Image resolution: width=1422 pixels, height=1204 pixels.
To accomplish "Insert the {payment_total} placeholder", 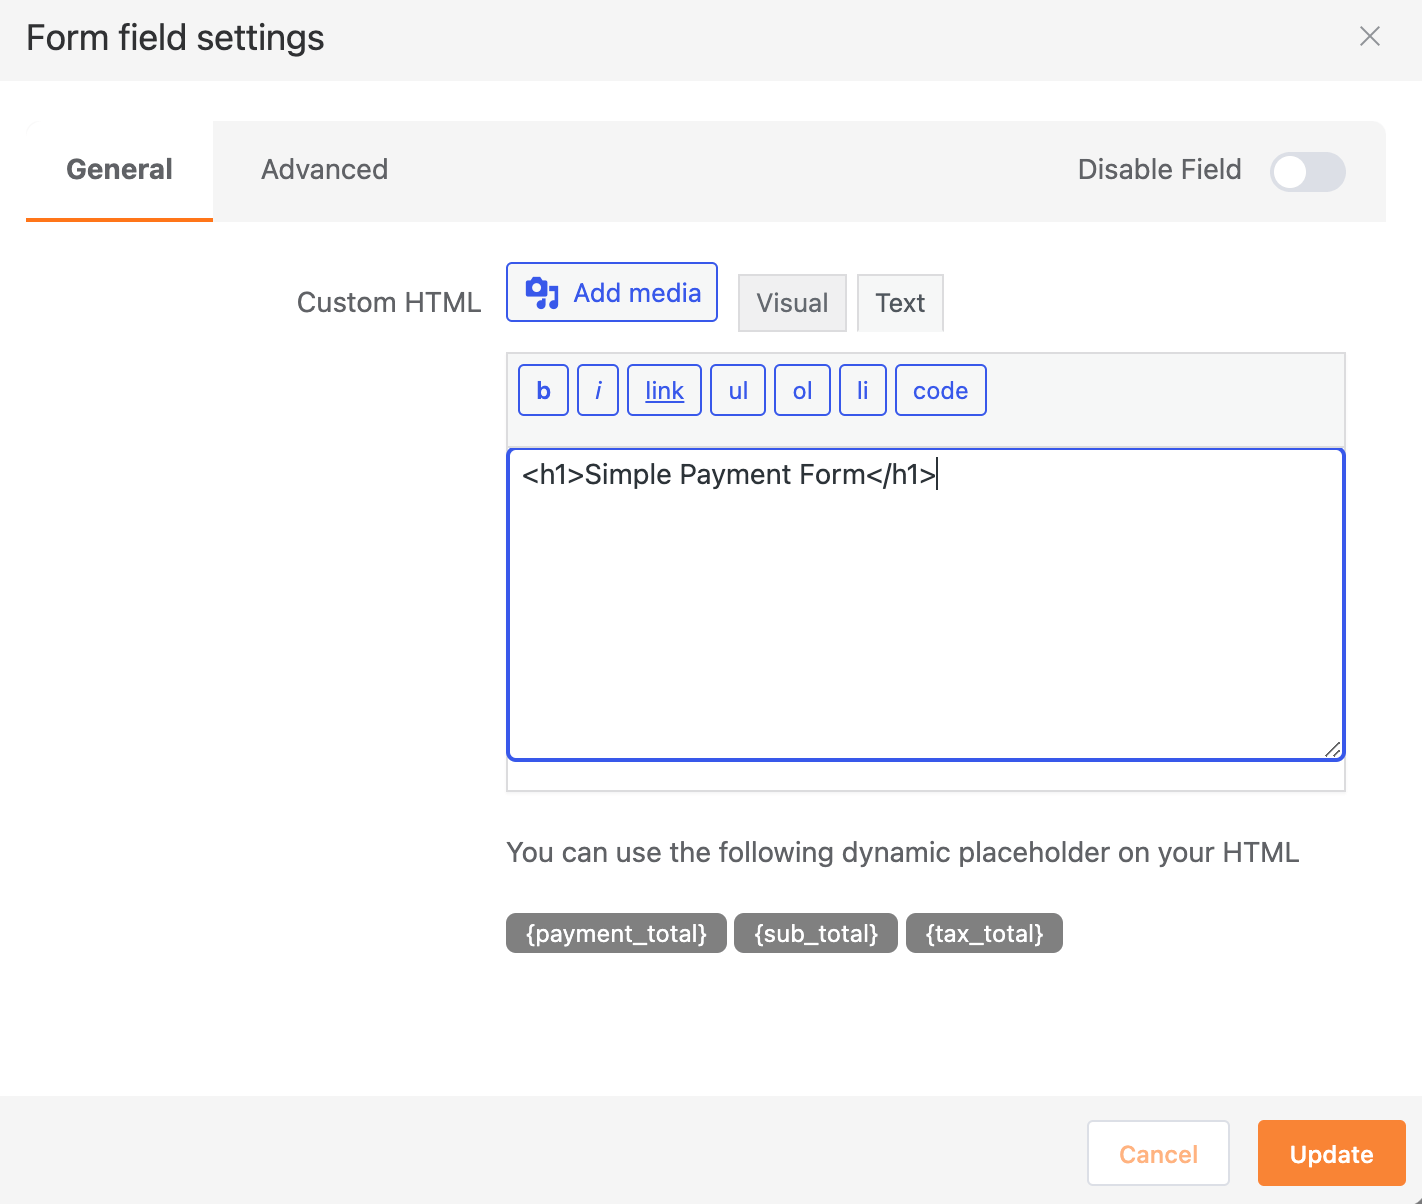I will click(x=615, y=932).
